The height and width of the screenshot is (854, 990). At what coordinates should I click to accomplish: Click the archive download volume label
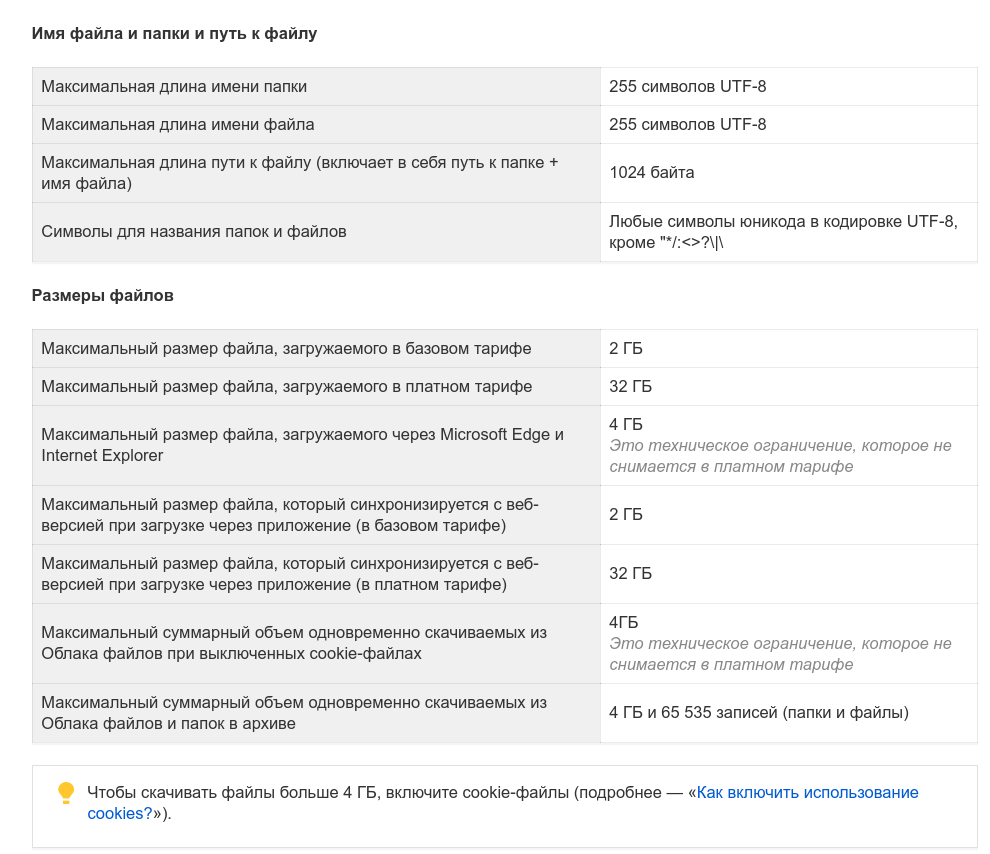tap(294, 713)
